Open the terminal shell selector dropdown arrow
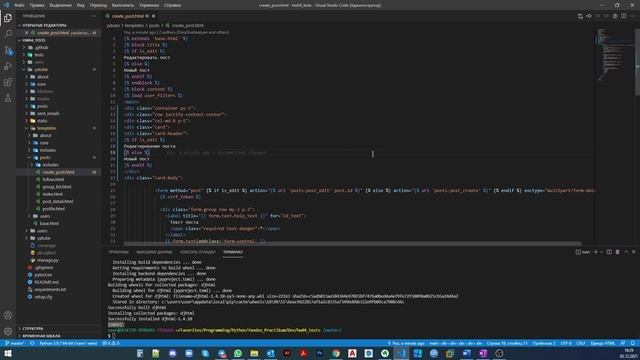The width and height of the screenshot is (640, 360). (601, 252)
